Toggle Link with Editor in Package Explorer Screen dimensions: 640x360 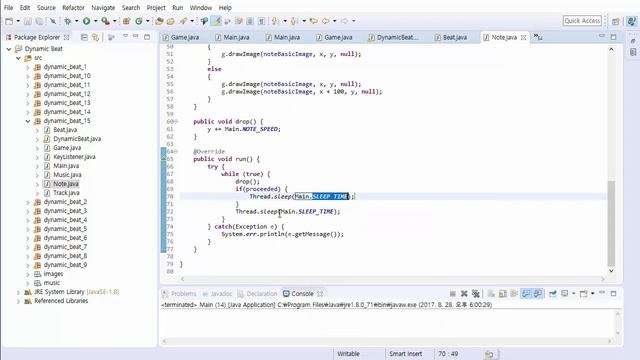(96, 37)
